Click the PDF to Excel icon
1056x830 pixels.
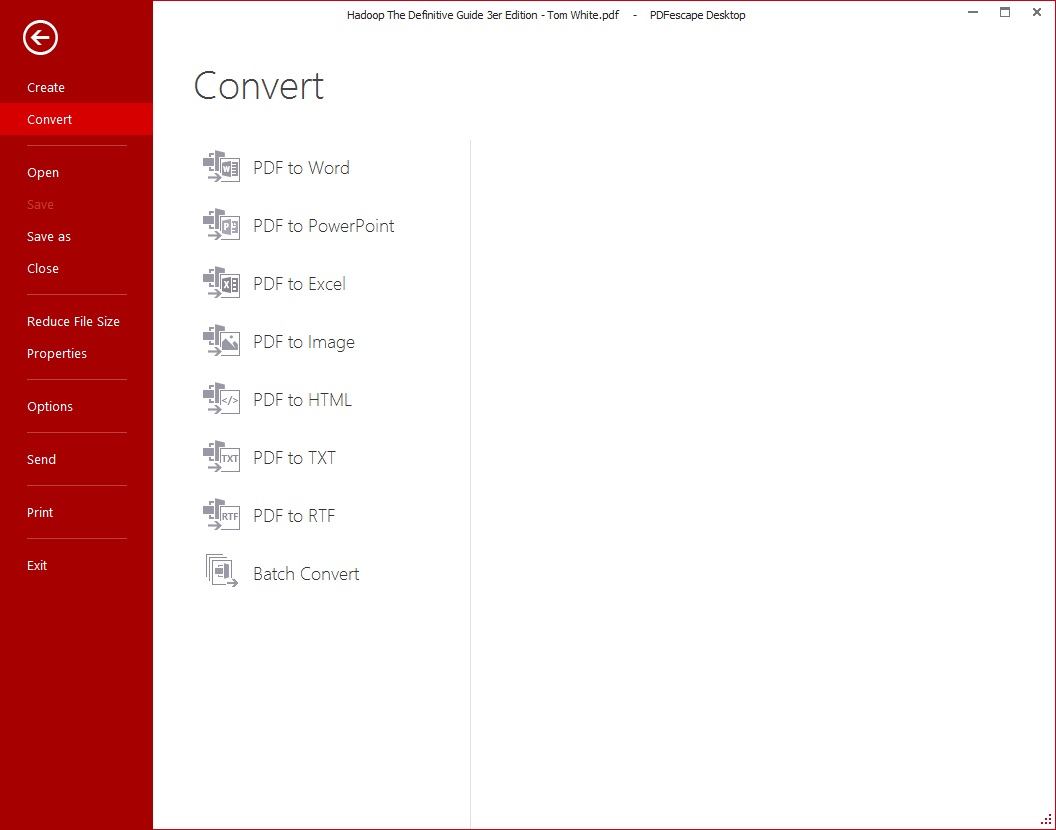[x=222, y=283]
